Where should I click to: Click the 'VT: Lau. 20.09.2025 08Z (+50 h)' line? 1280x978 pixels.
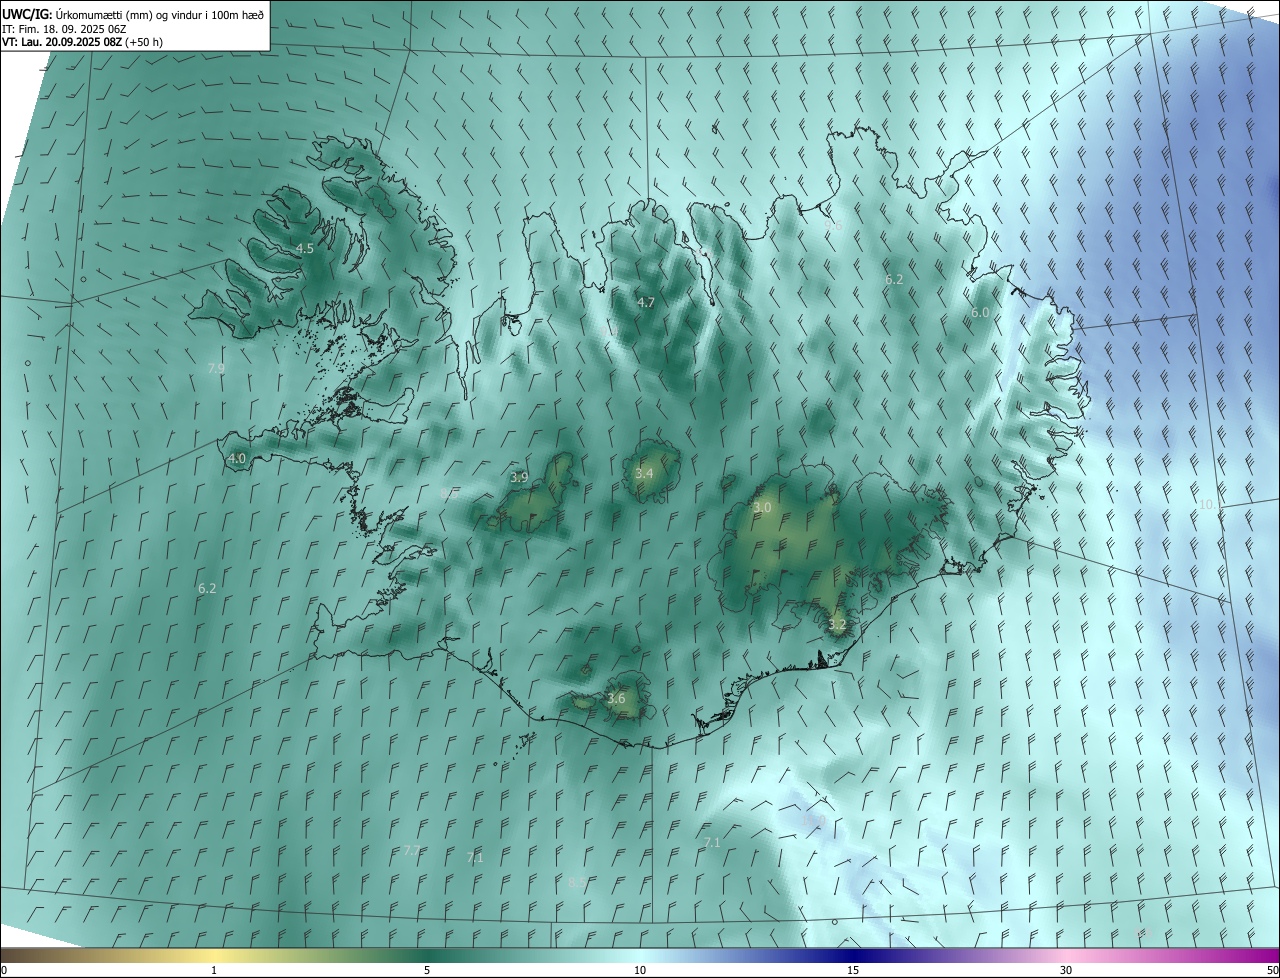[82, 42]
